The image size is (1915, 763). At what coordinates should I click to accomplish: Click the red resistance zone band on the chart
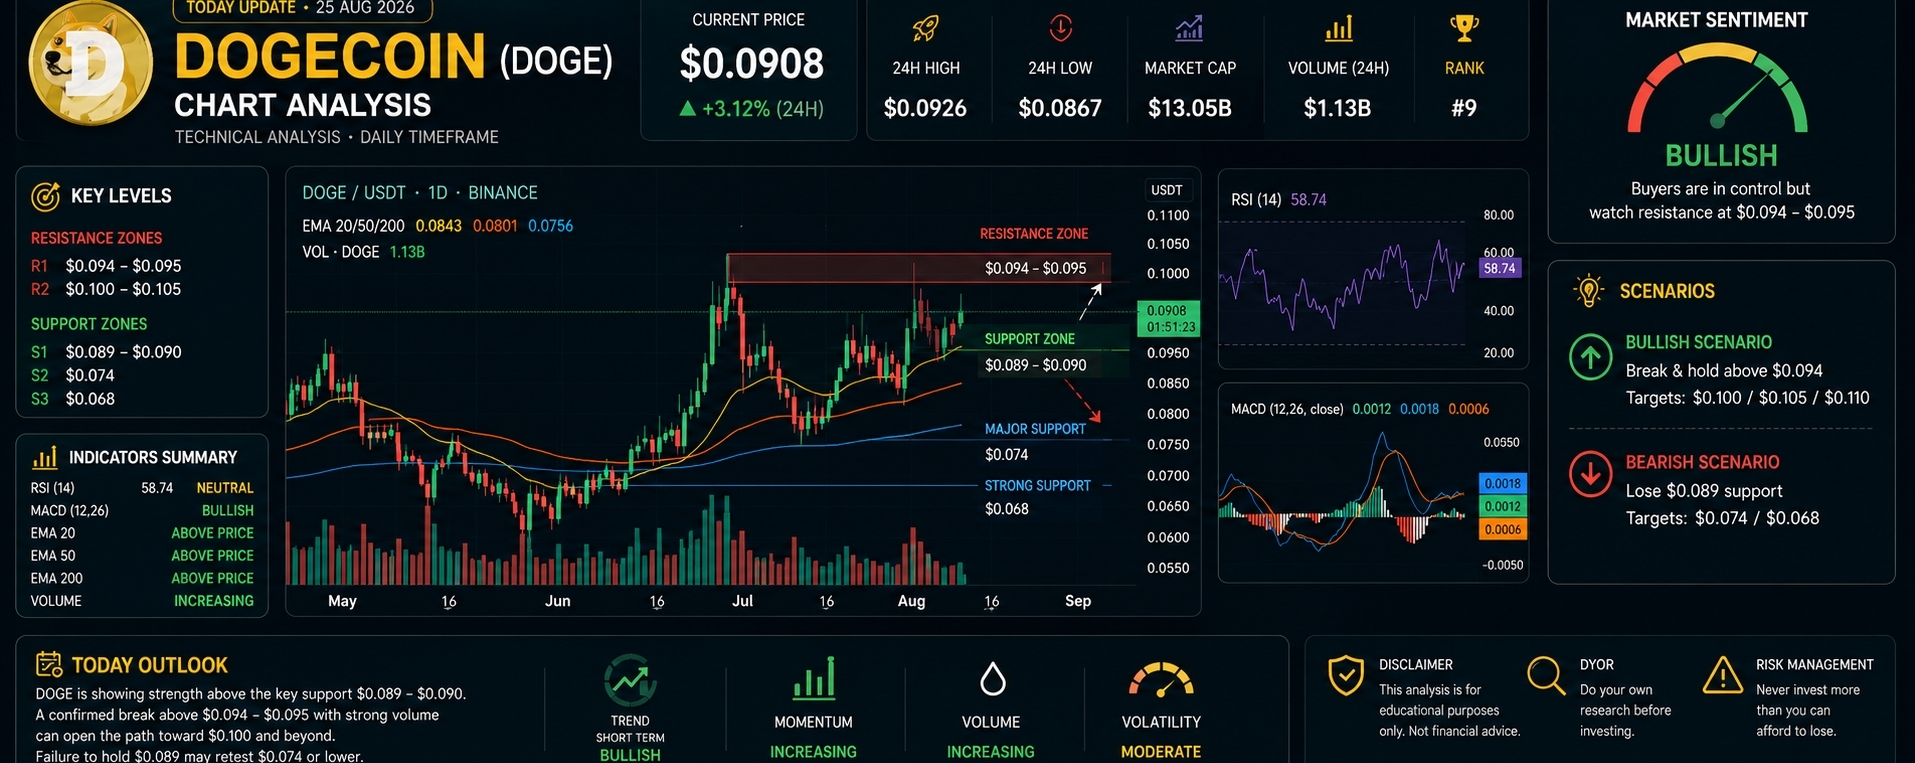[919, 268]
